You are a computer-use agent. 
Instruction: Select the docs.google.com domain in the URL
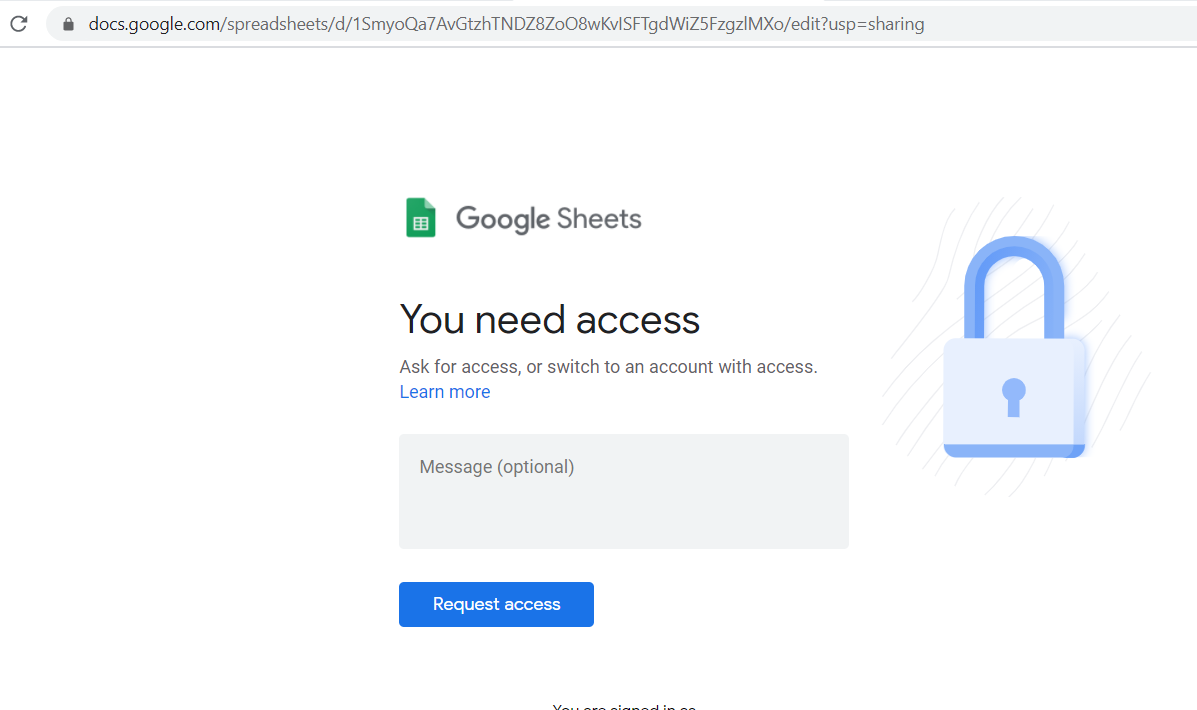click(x=154, y=24)
